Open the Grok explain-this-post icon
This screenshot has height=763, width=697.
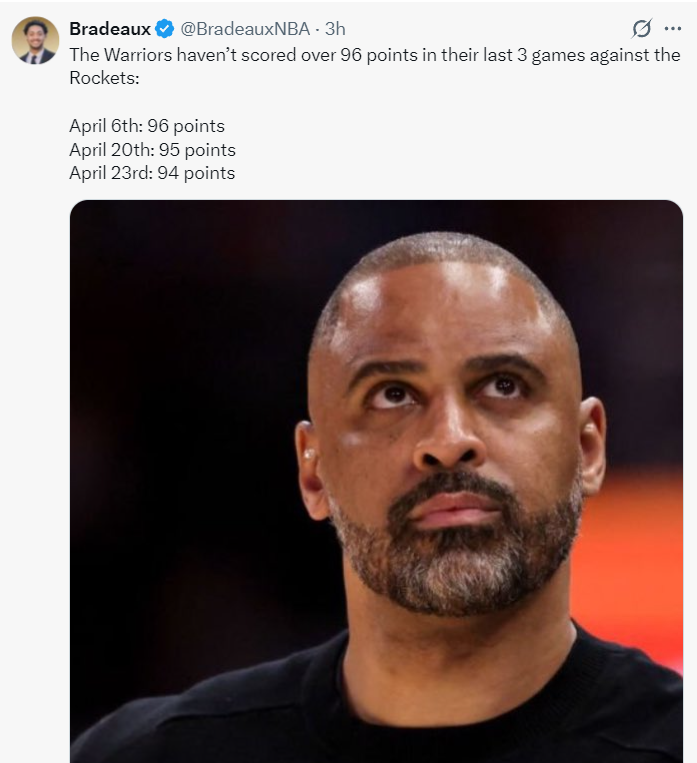point(642,29)
